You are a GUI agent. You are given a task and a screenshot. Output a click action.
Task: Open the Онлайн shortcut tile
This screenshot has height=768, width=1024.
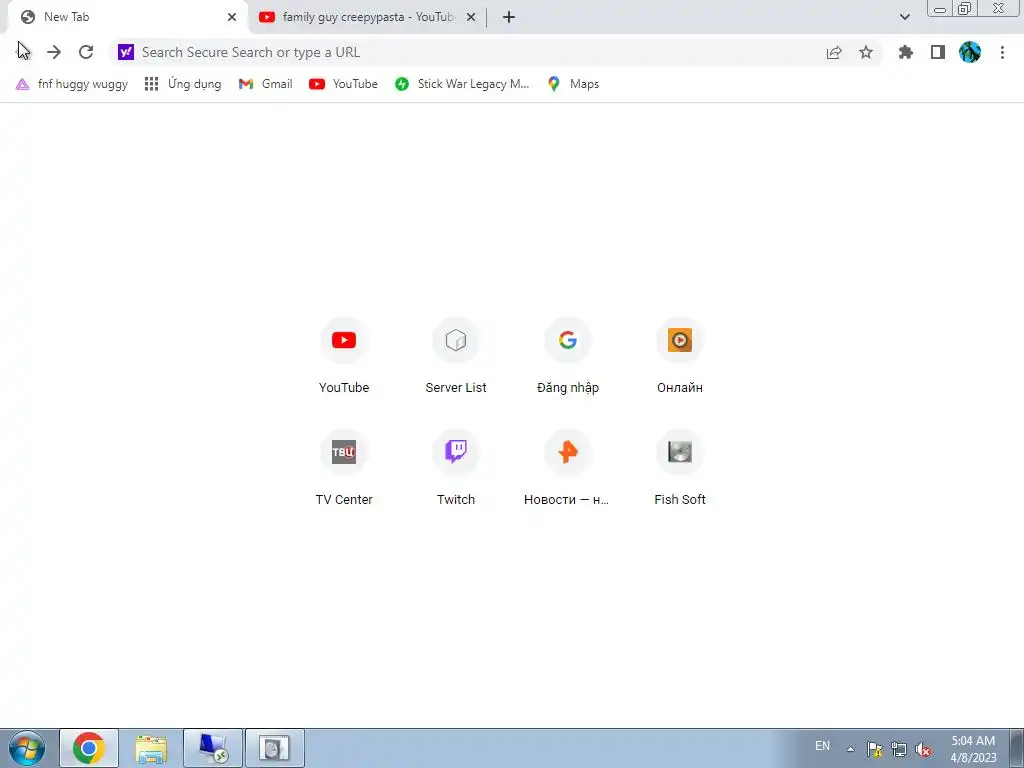click(680, 357)
